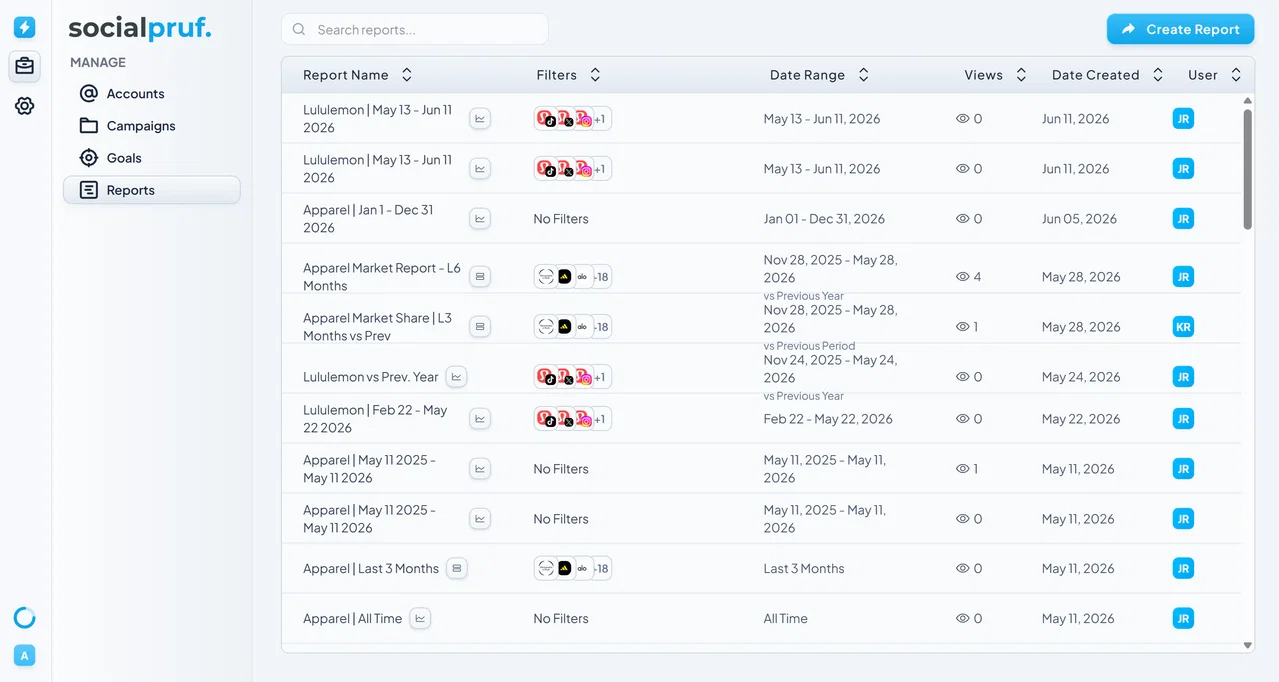1279x682 pixels.
Task: Sort the table by Report Name
Action: click(x=406, y=75)
